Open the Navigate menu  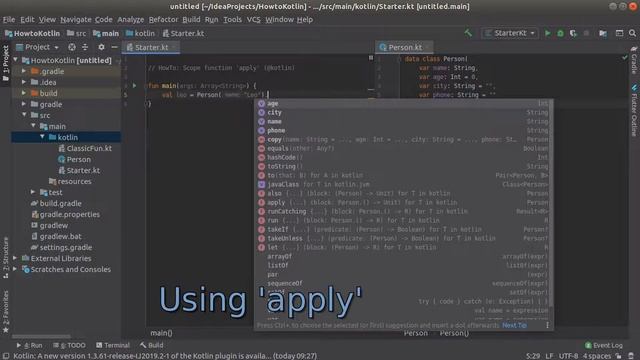tap(76, 20)
